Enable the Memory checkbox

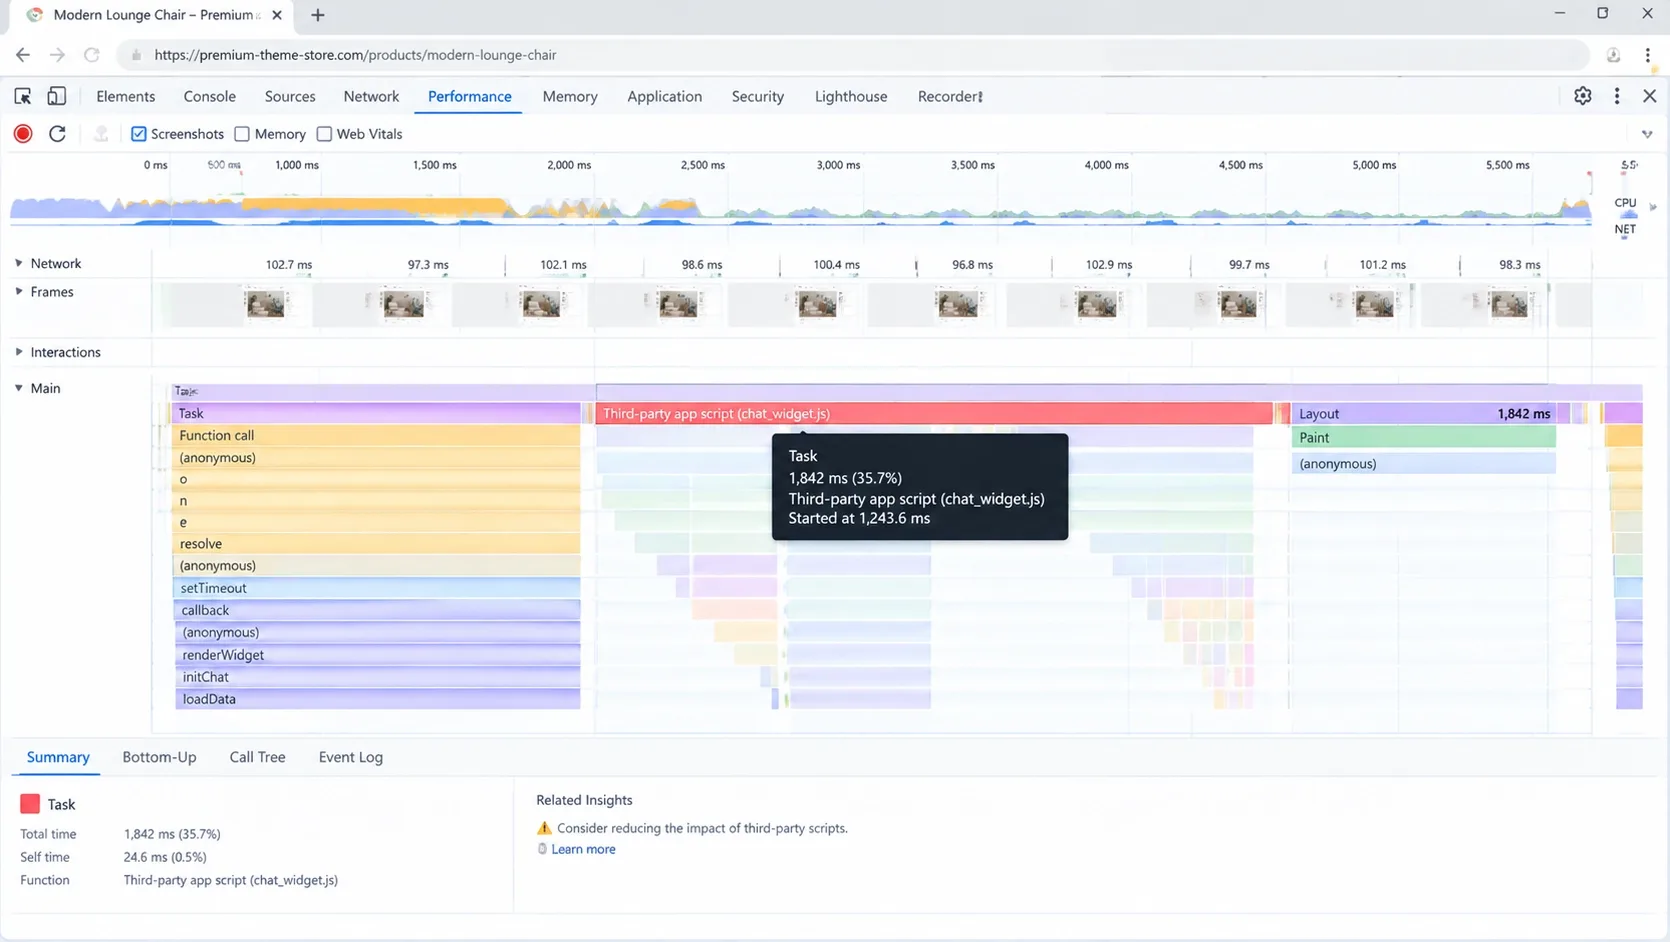[242, 134]
